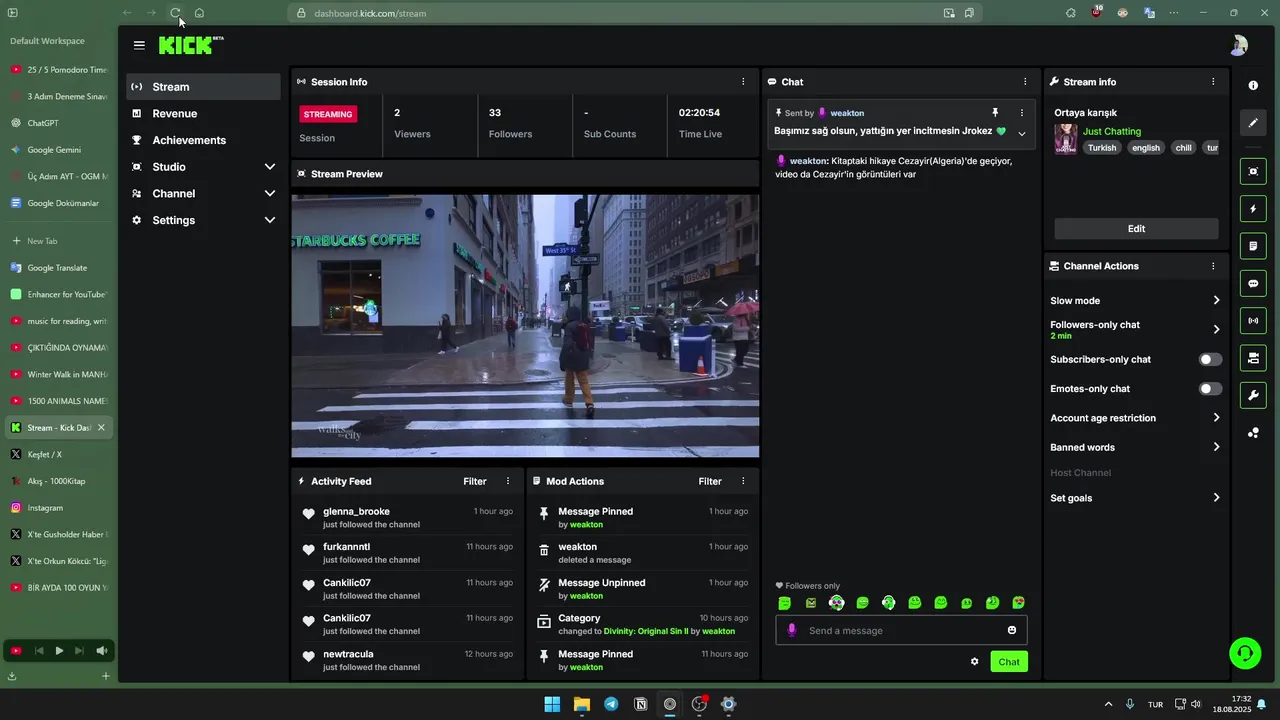Switch to Instagram browser tab
1280x720 pixels.
(58, 508)
